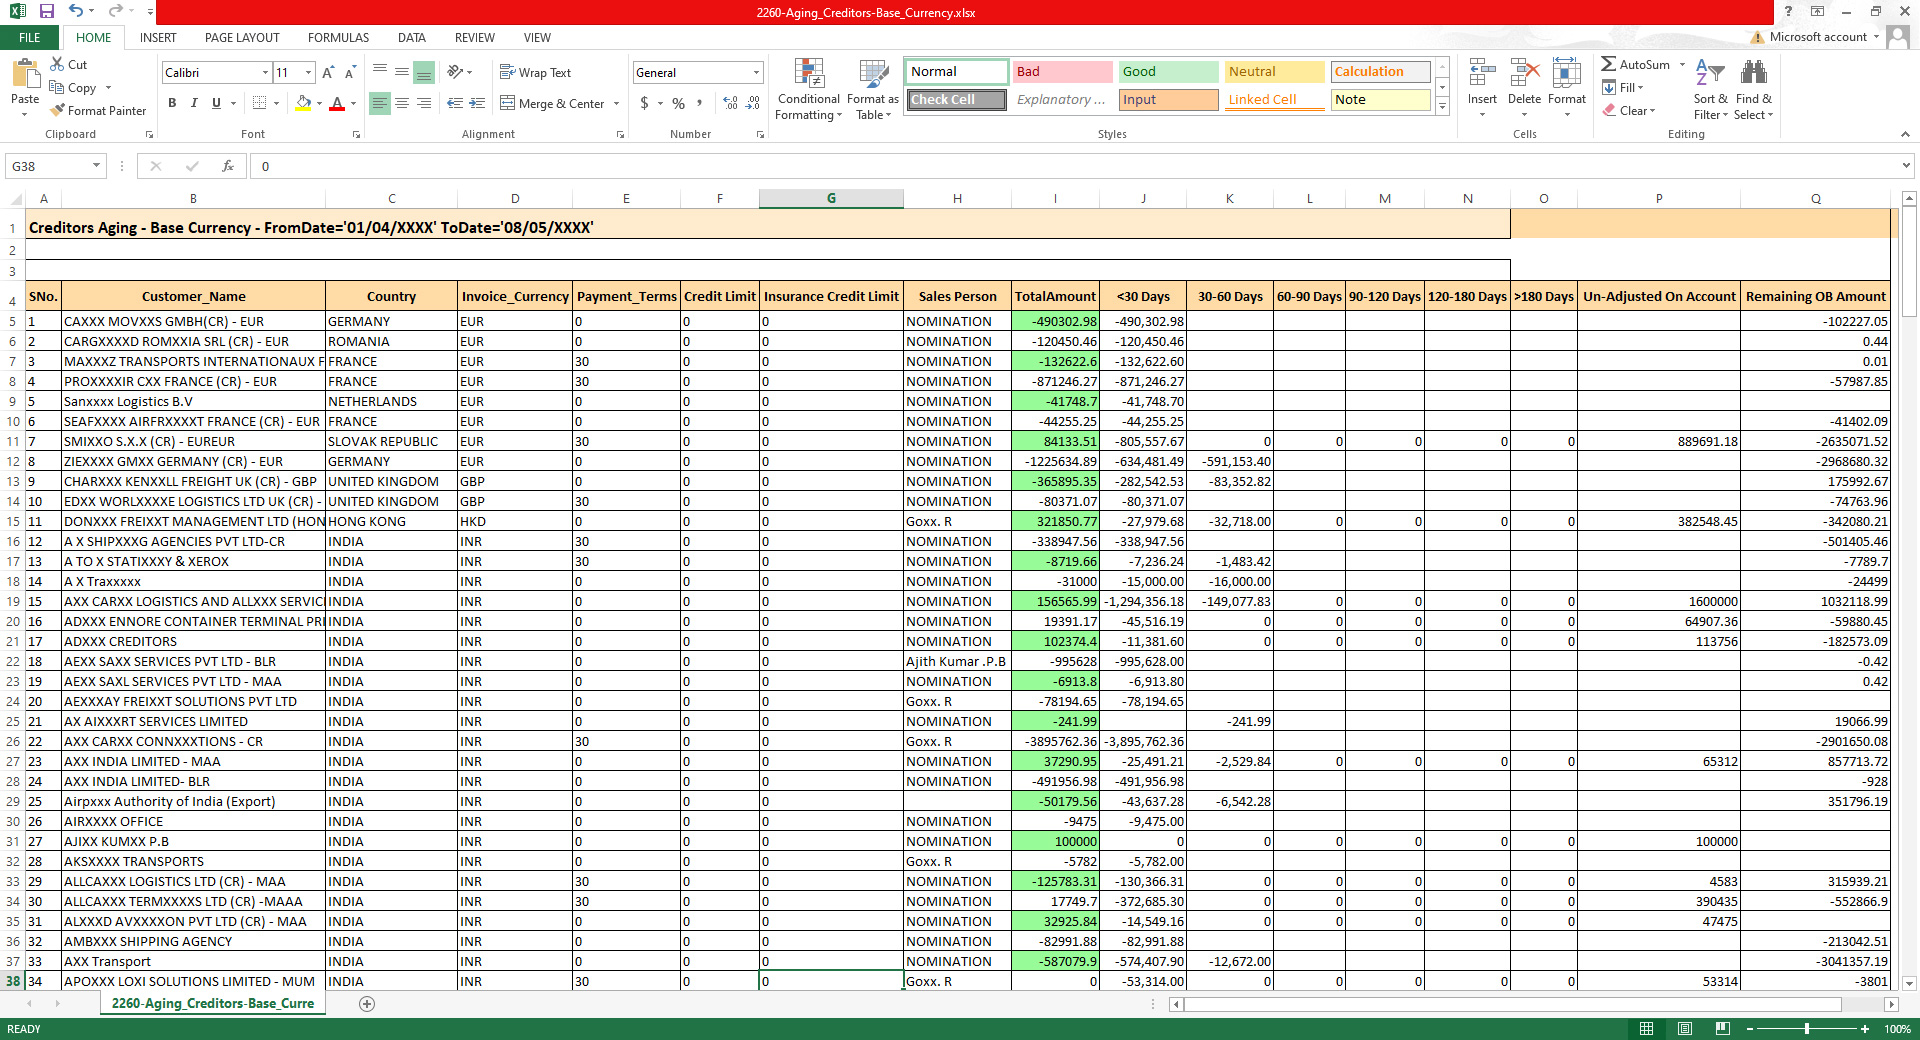Screen dimensions: 1920x1040
Task: Open the PAGE LAYOUT ribbon tab
Action: (x=242, y=38)
